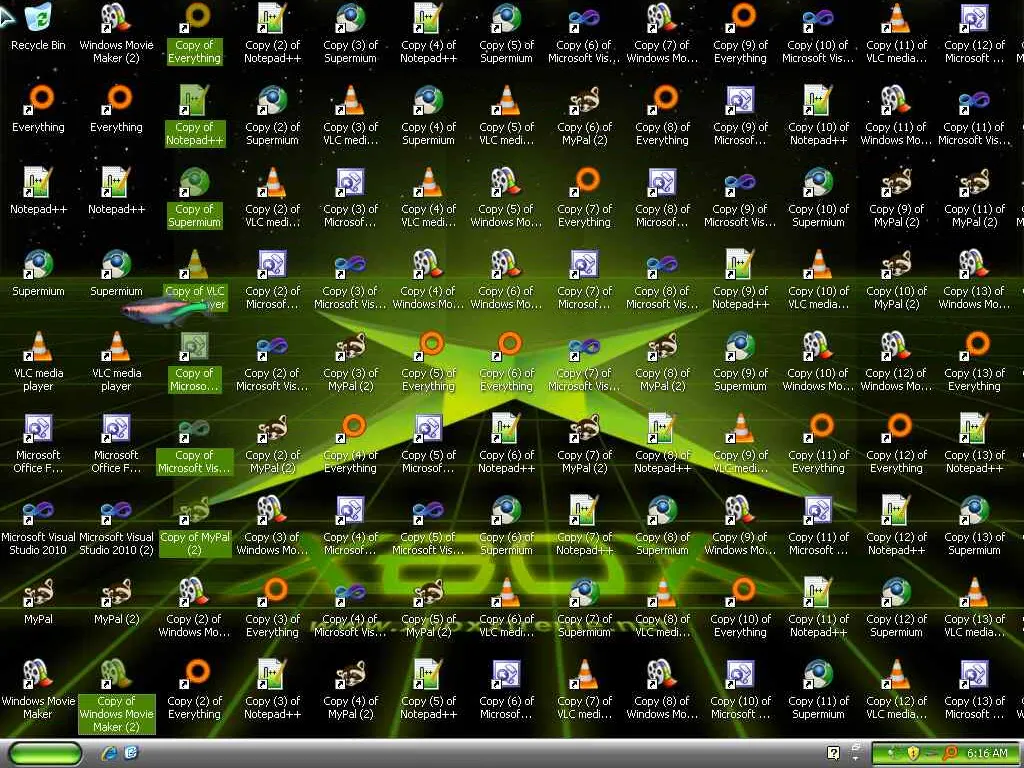This screenshot has height=768, width=1024.
Task: Select Copy (2) of VLC media icon
Action: (x=272, y=197)
